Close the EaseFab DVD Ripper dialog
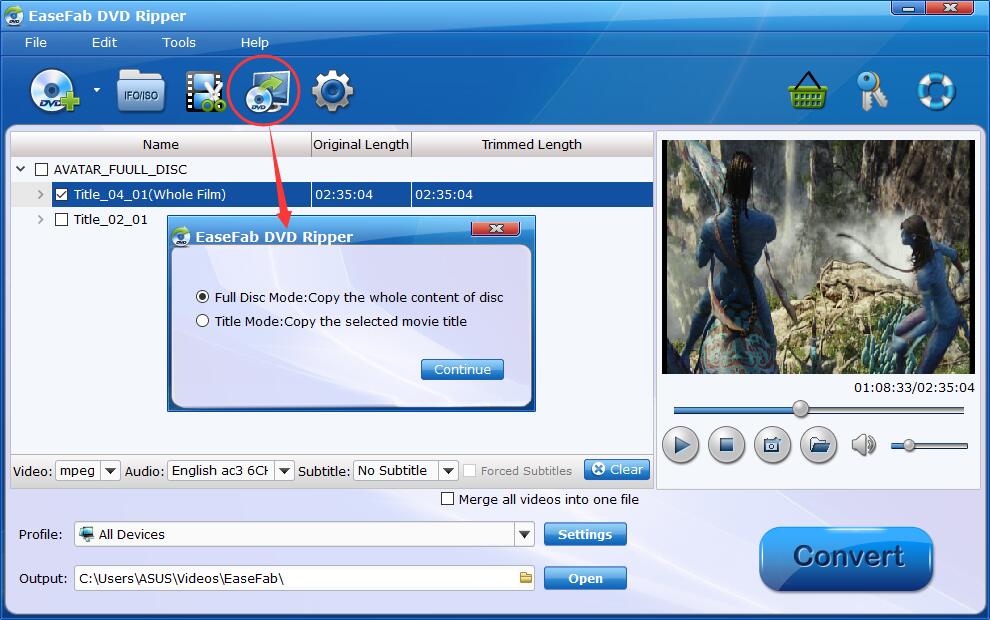Viewport: 990px width, 620px height. pos(496,229)
